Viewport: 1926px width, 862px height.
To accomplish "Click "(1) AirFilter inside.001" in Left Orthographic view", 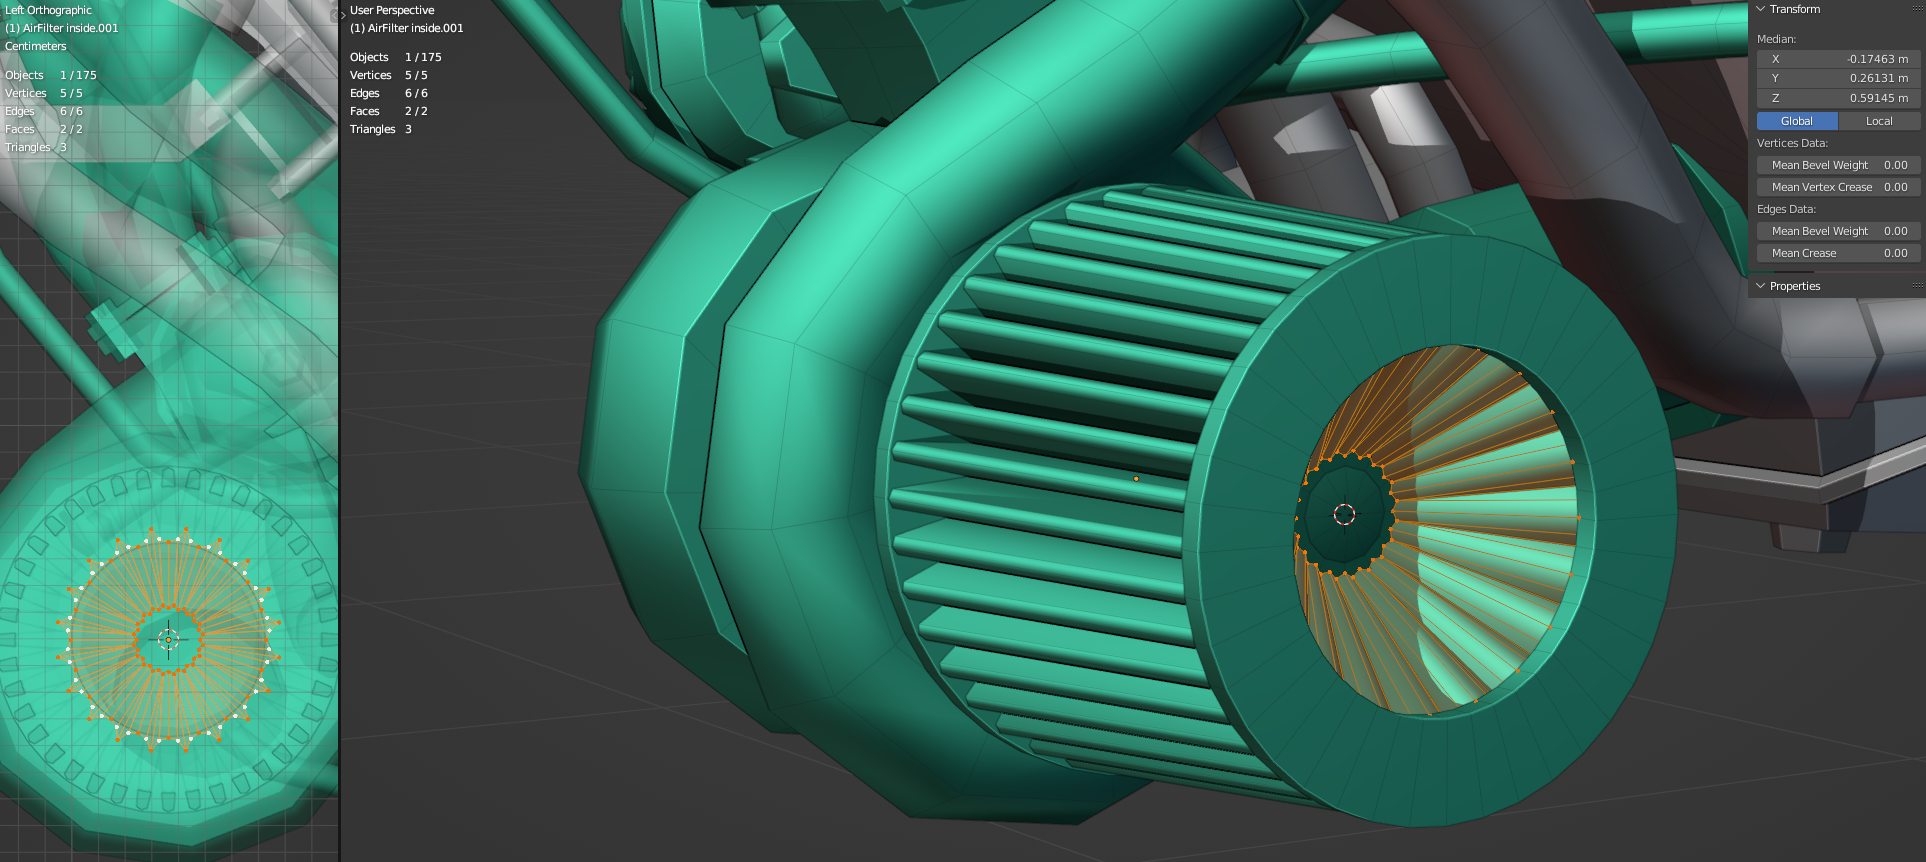I will 62,28.
